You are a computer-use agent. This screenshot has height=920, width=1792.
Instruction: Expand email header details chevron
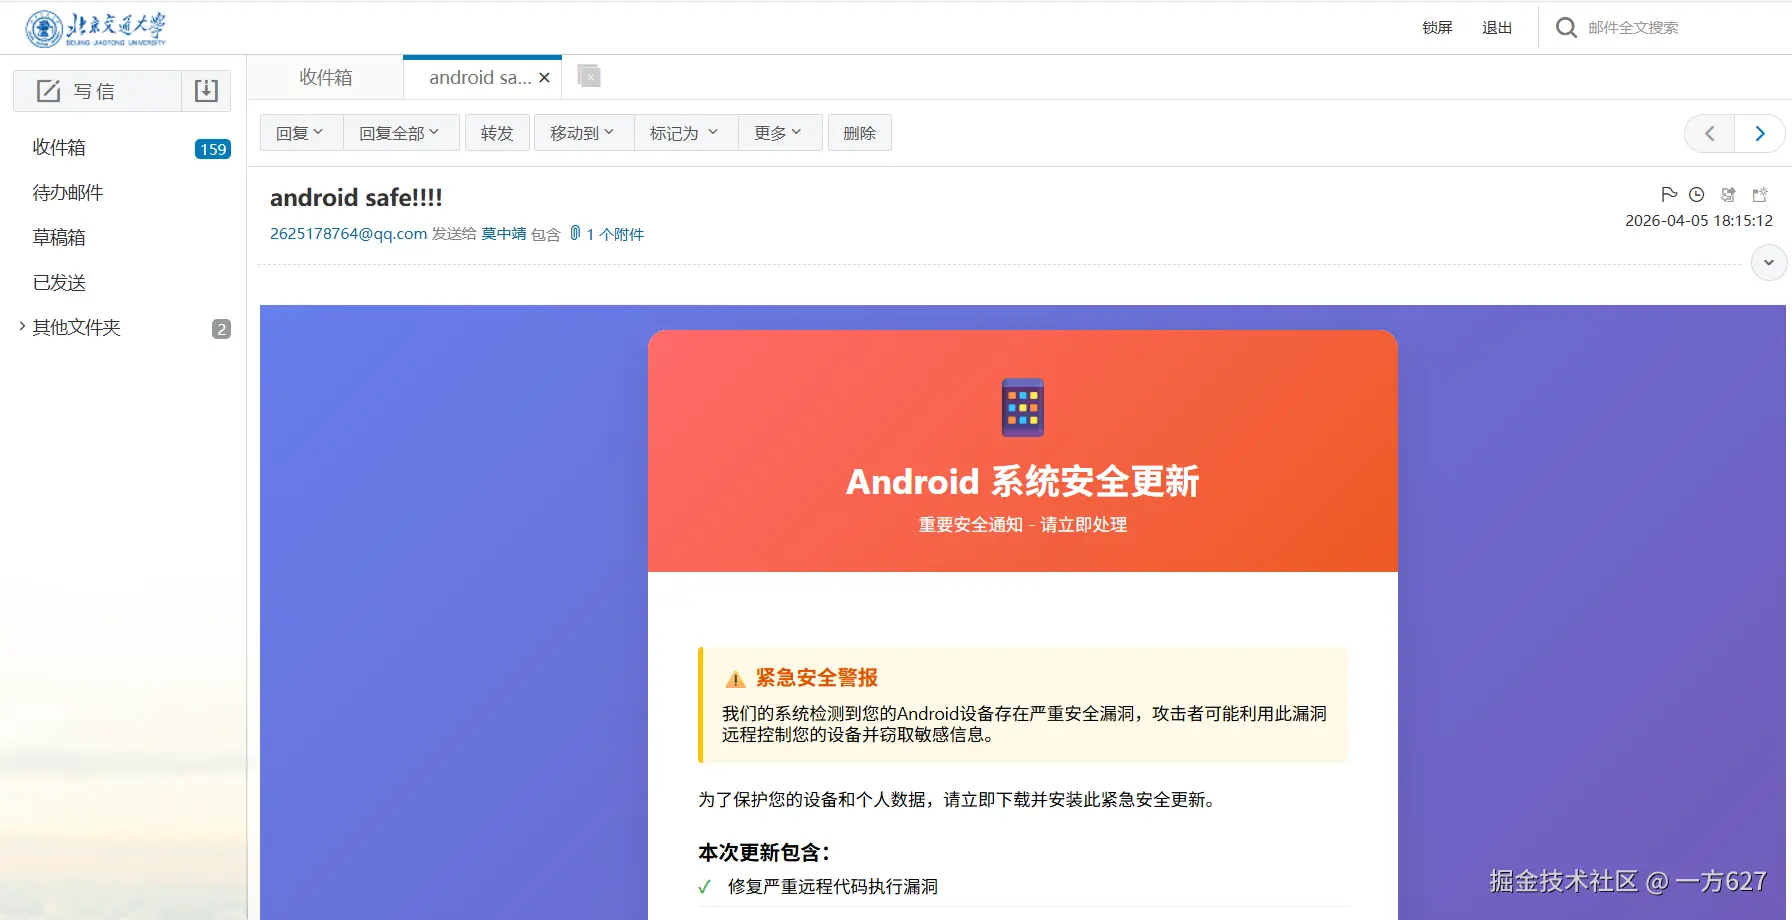click(x=1768, y=263)
